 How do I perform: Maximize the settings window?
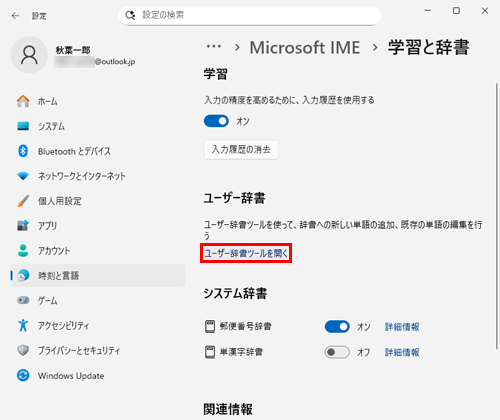pyautogui.click(x=456, y=11)
